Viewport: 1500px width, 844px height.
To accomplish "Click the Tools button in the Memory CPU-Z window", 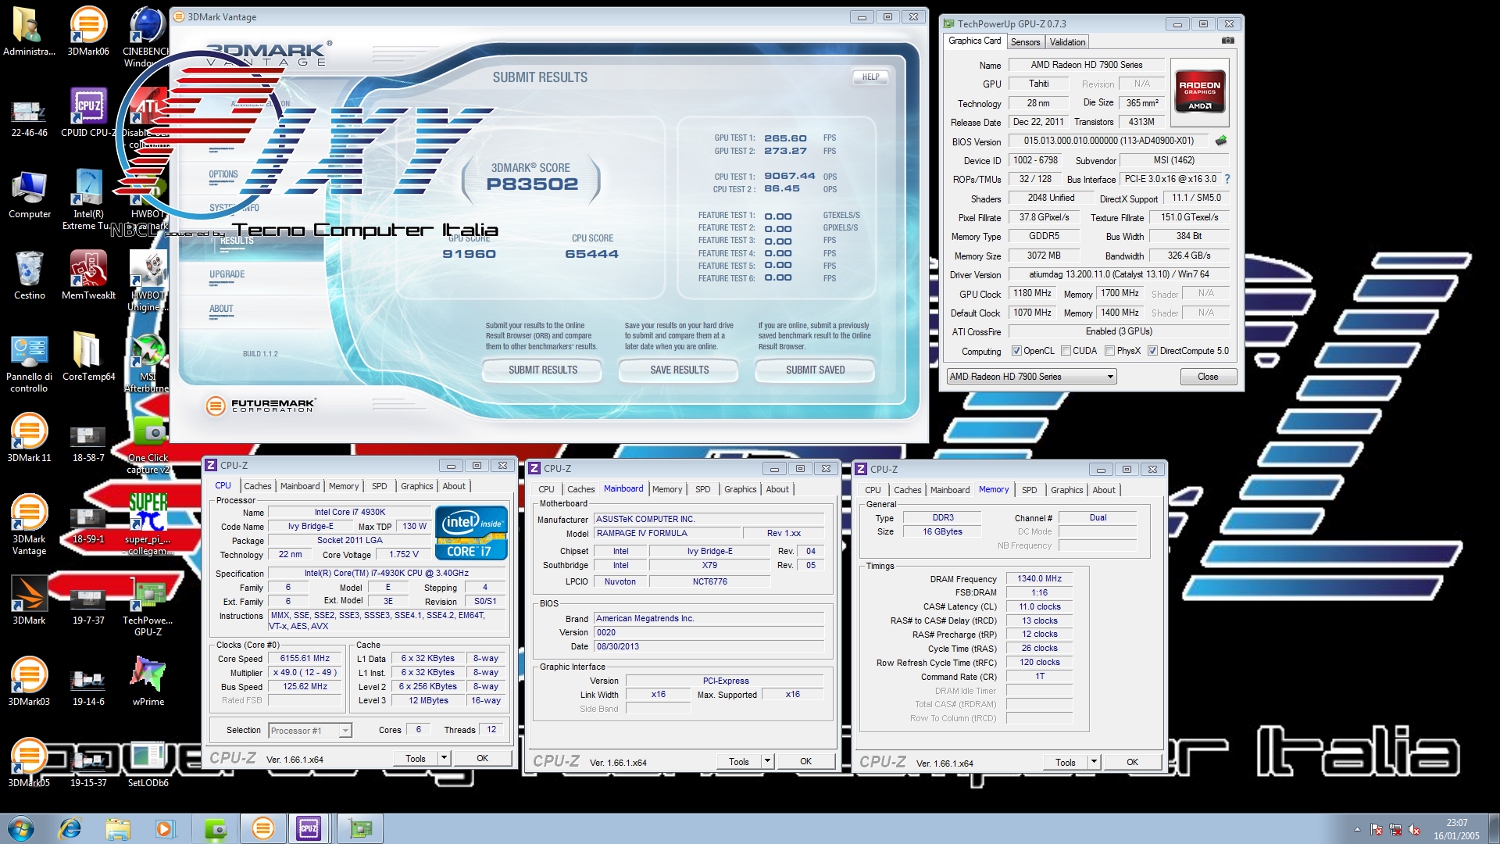I will [x=1066, y=762].
